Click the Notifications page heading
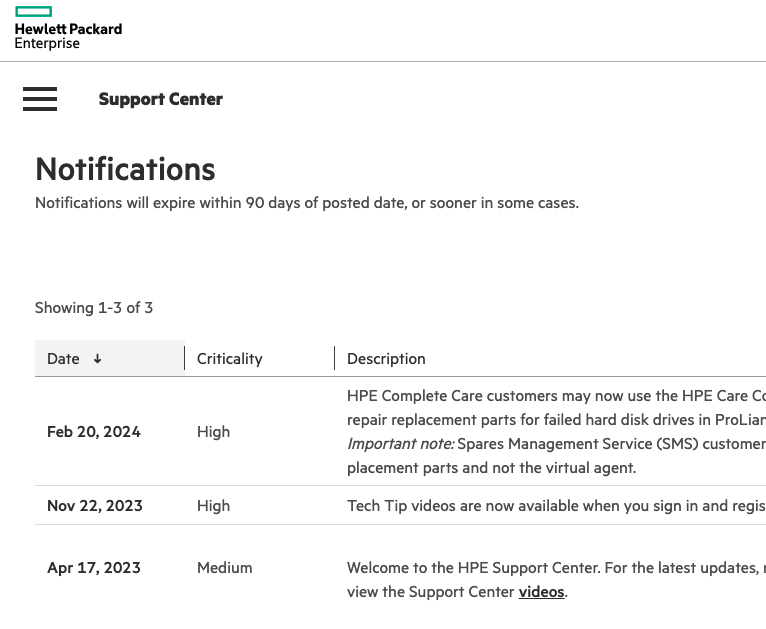Viewport: 766px width, 629px height. pyautogui.click(x=125, y=169)
